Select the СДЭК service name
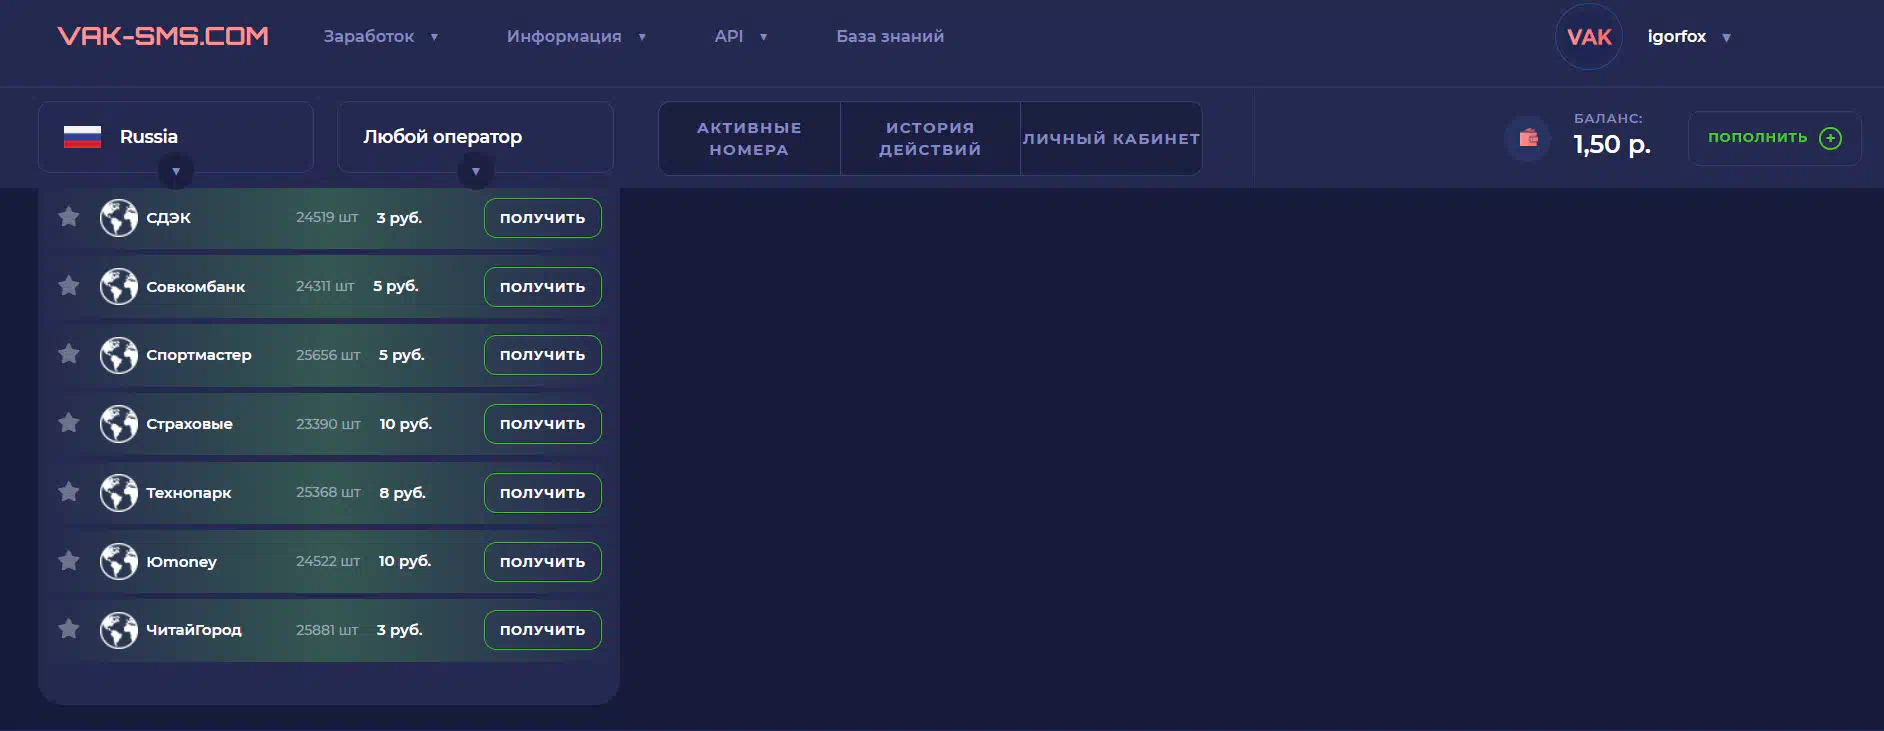This screenshot has height=731, width=1884. tap(168, 218)
